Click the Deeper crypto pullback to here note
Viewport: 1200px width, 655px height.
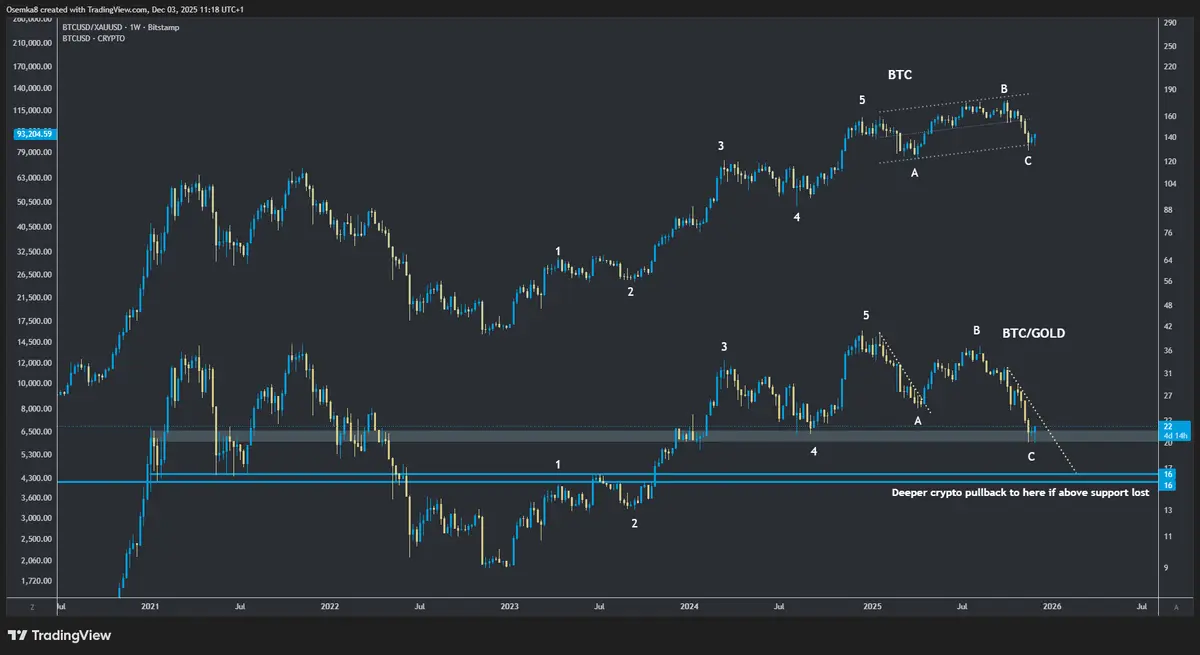pyautogui.click(x=1019, y=493)
